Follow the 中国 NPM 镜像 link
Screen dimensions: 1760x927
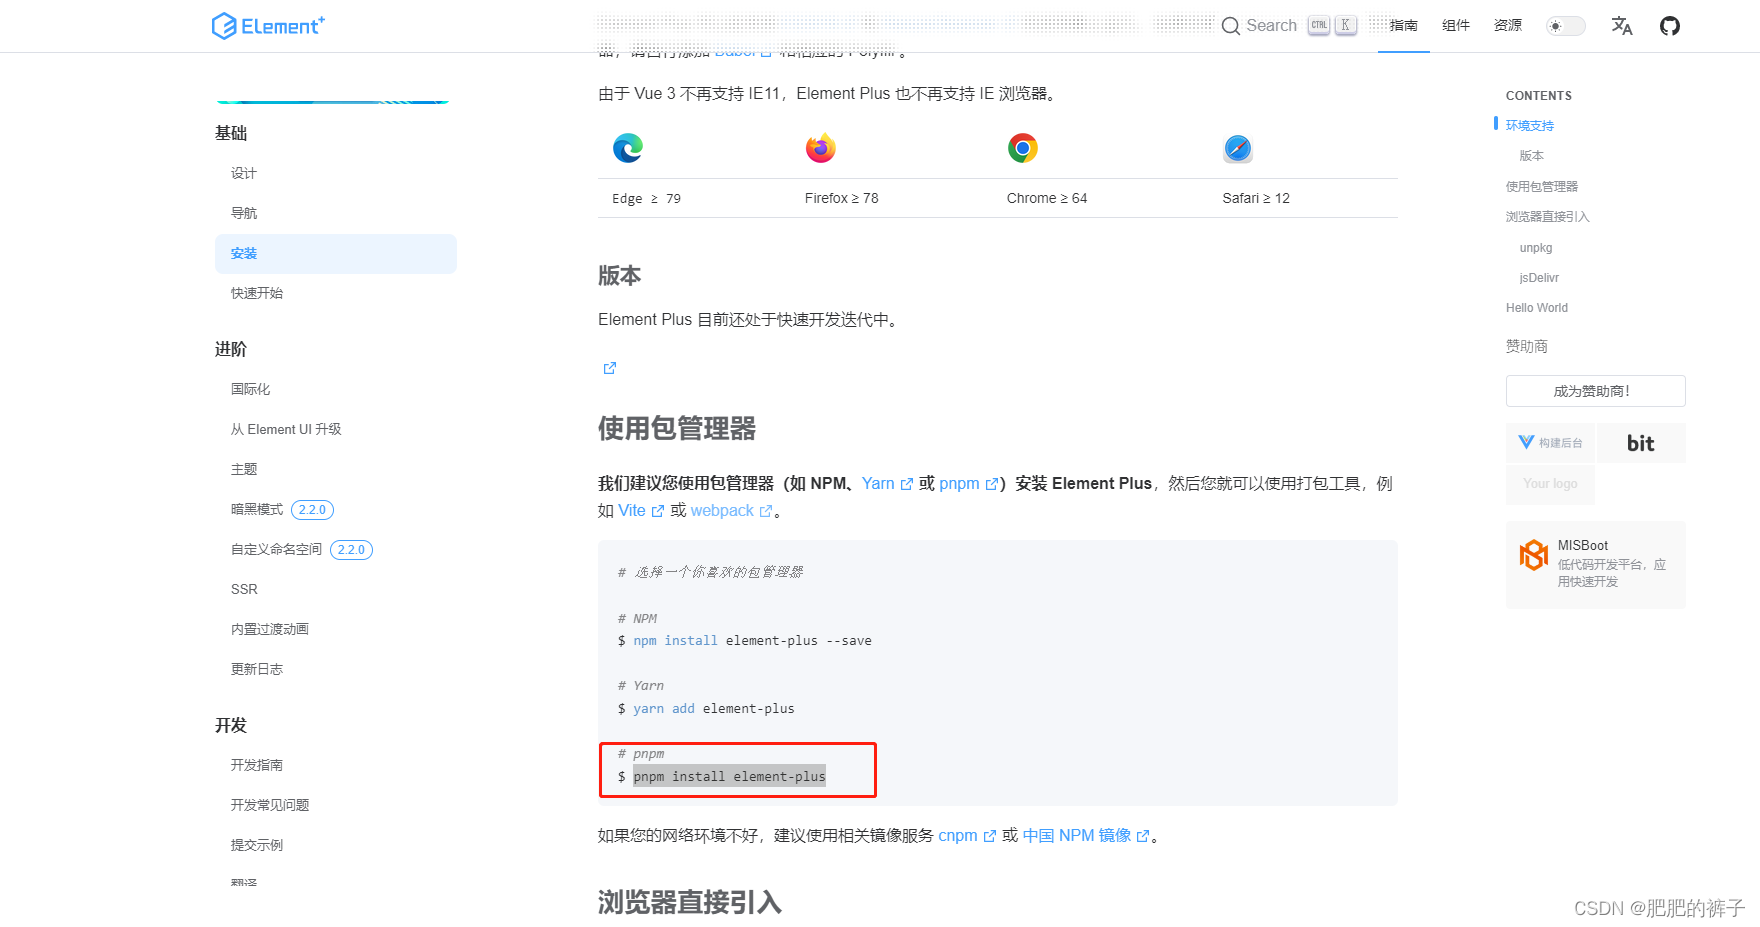[x=1086, y=836]
